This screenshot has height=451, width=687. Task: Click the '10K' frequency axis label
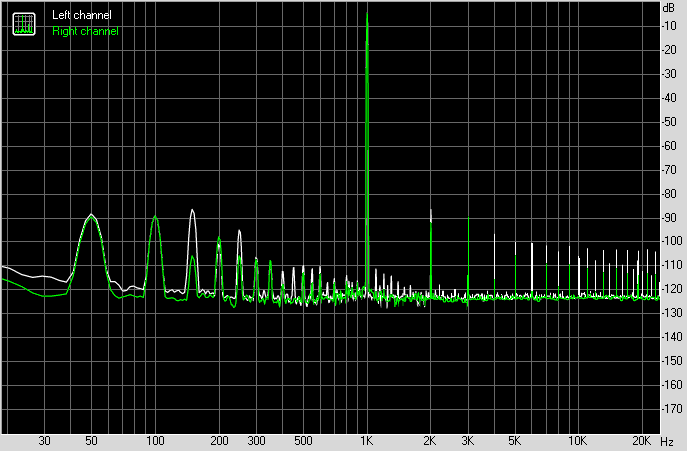click(577, 441)
